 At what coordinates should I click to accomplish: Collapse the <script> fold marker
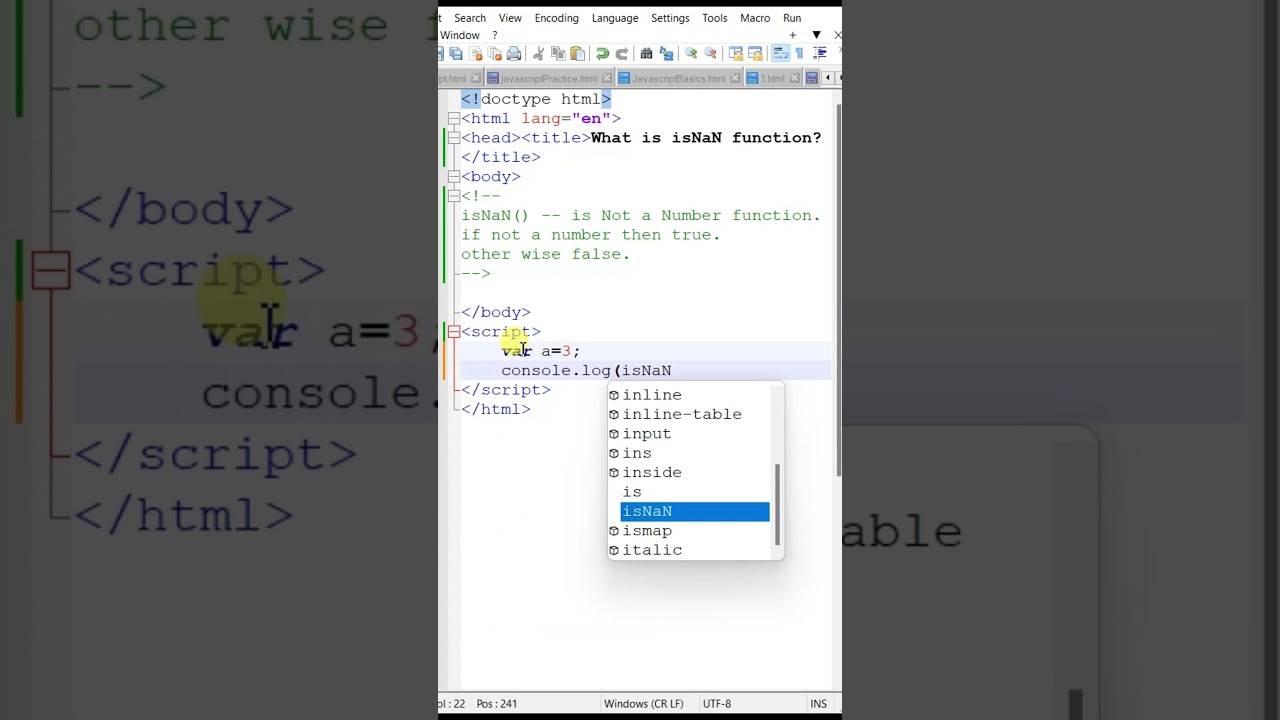click(453, 332)
